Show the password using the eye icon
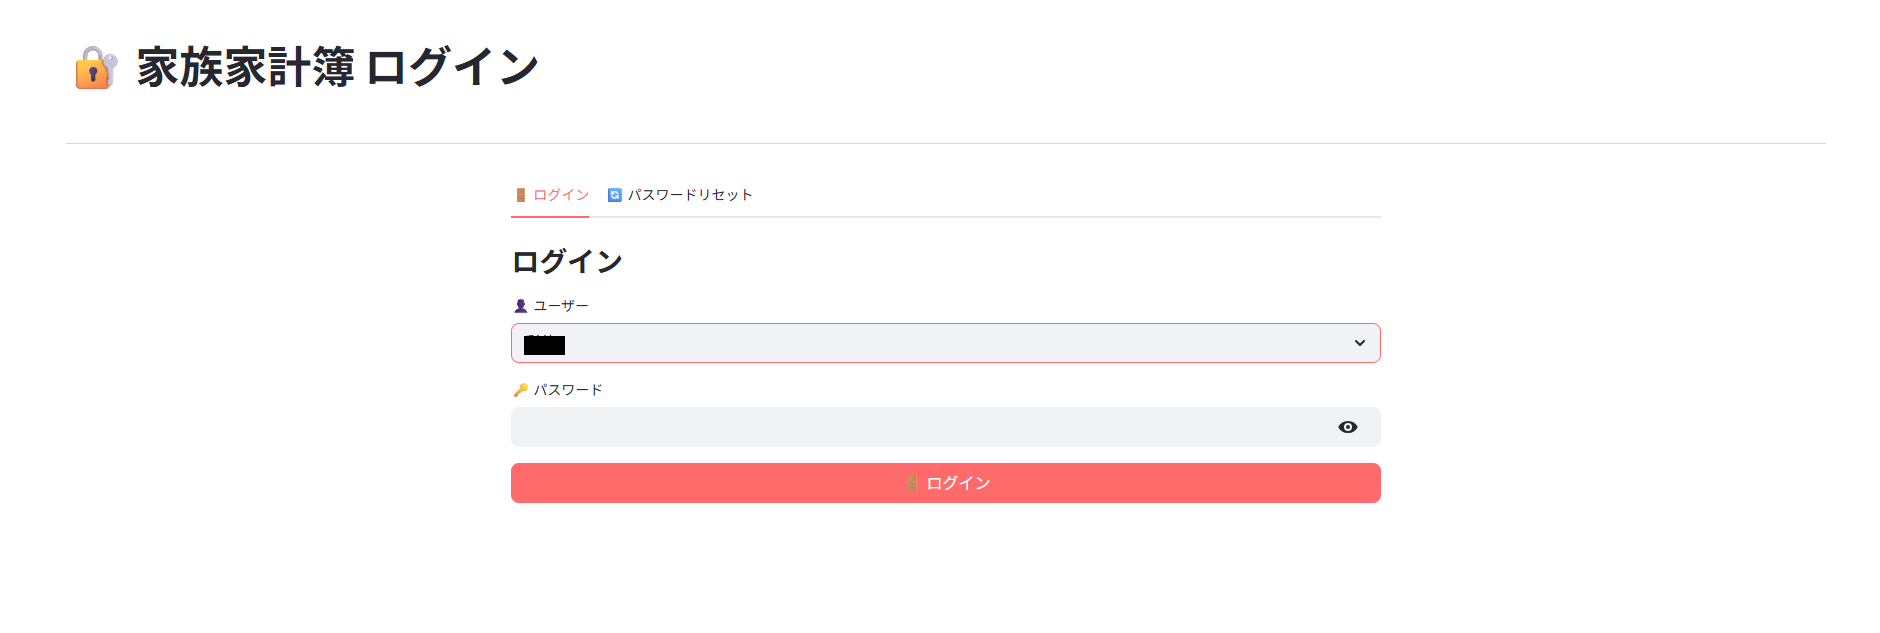The image size is (1880, 633). 1347,427
